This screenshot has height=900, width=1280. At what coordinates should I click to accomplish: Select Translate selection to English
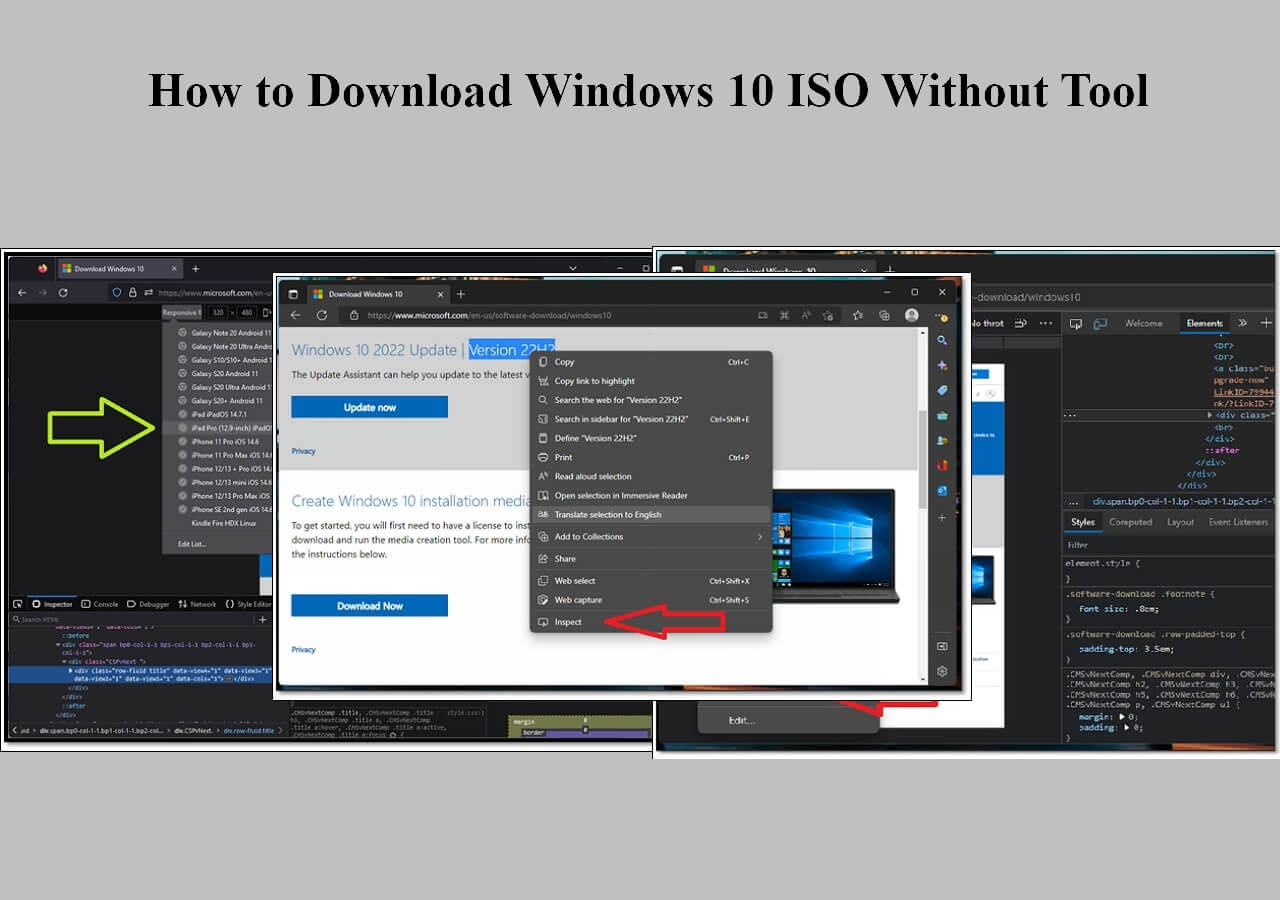pyautogui.click(x=651, y=514)
